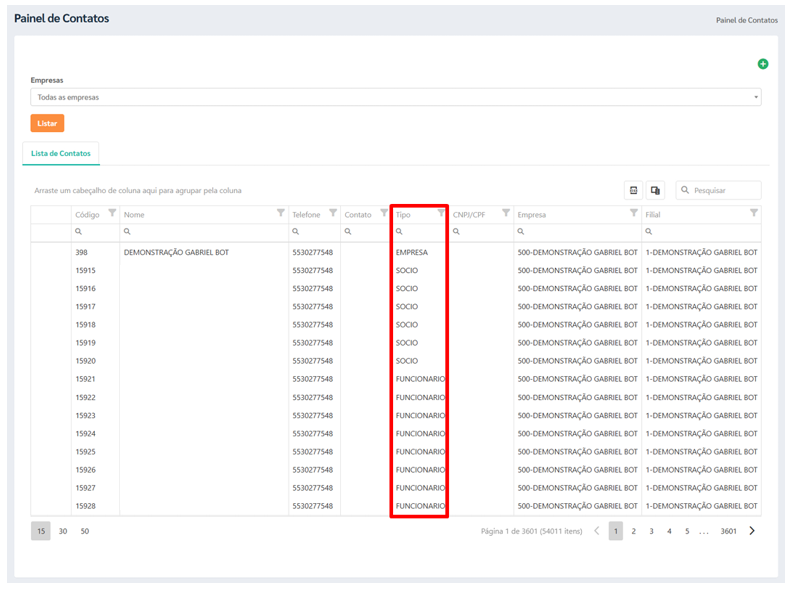The height and width of the screenshot is (589, 789).
Task: Click the Empresa cell in row 15925
Action: [x=578, y=452]
